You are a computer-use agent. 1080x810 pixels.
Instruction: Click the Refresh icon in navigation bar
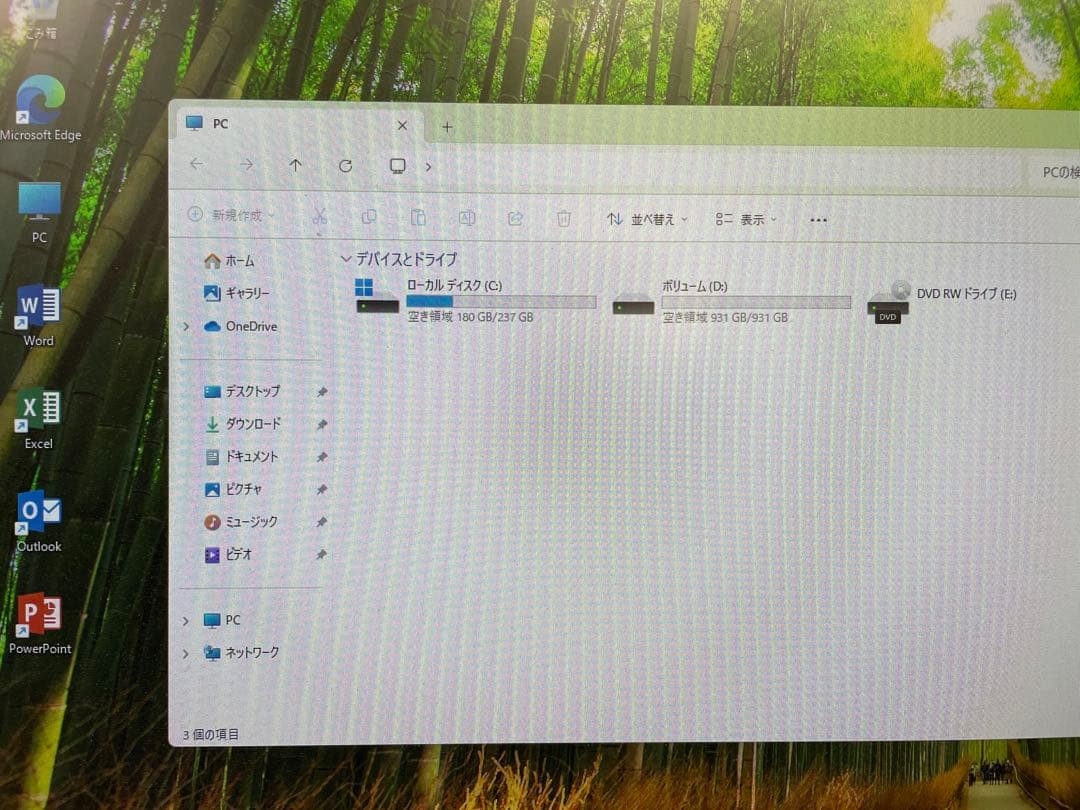click(345, 166)
